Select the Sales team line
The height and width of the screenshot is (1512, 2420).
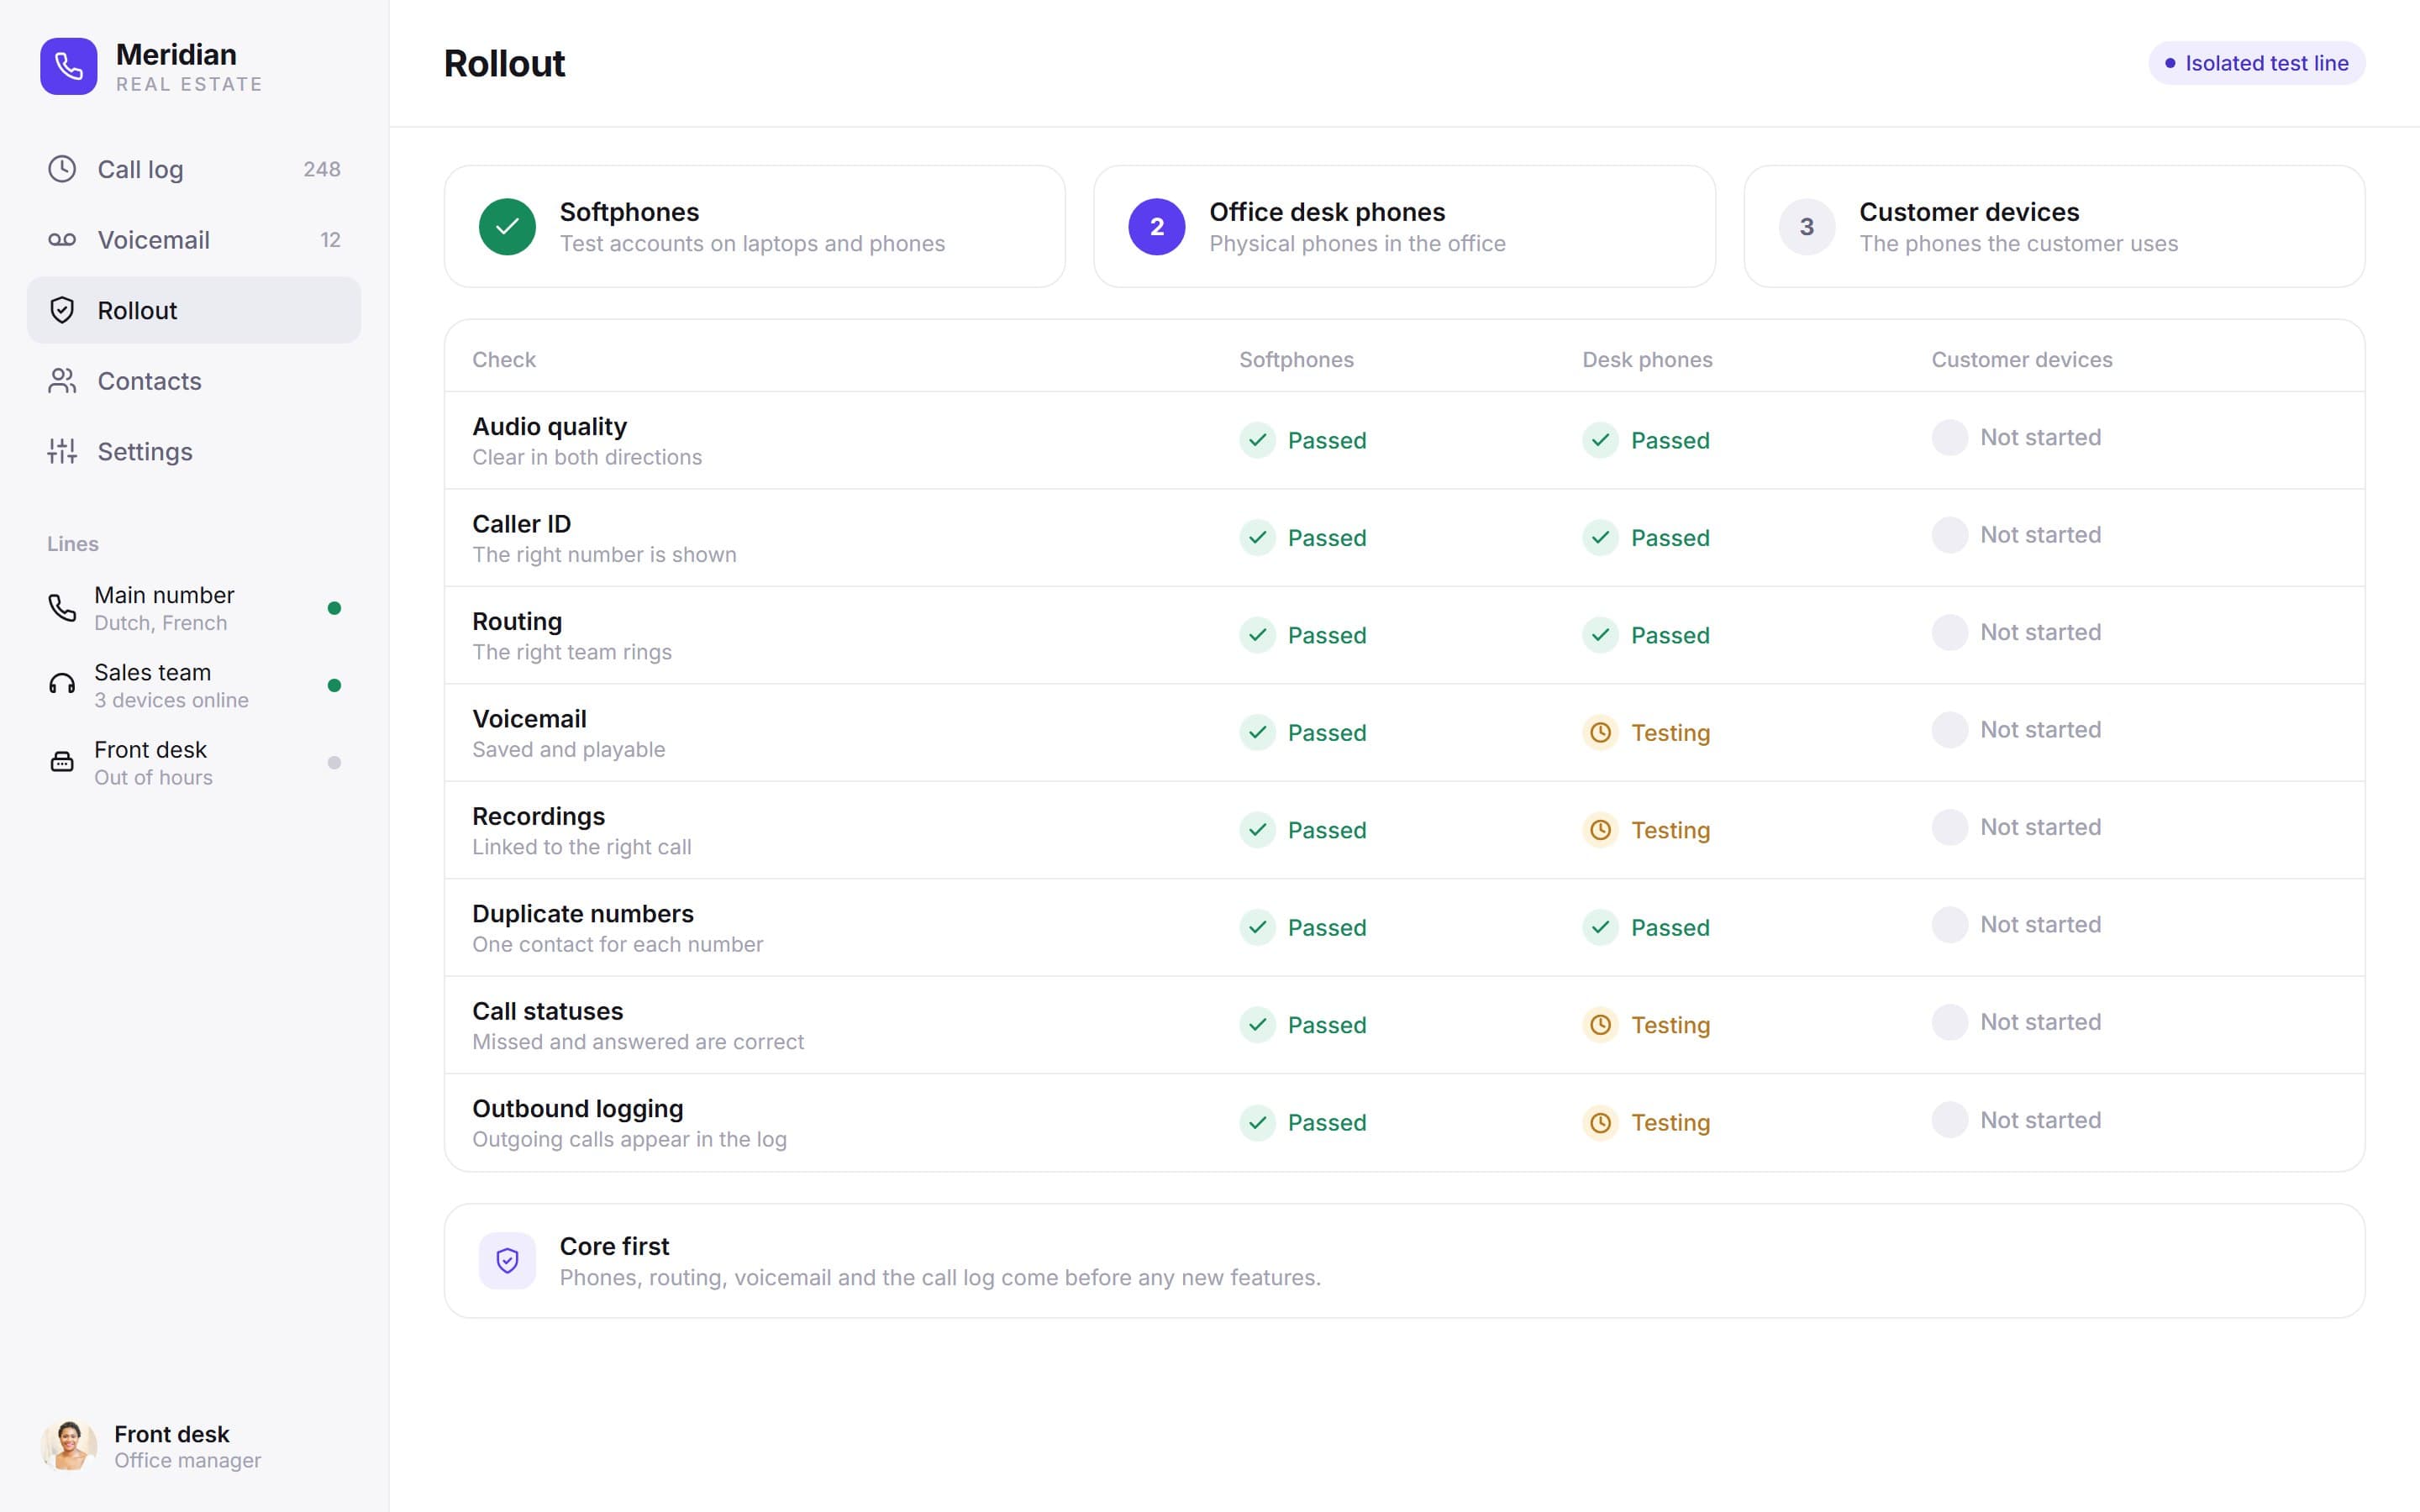coord(194,685)
